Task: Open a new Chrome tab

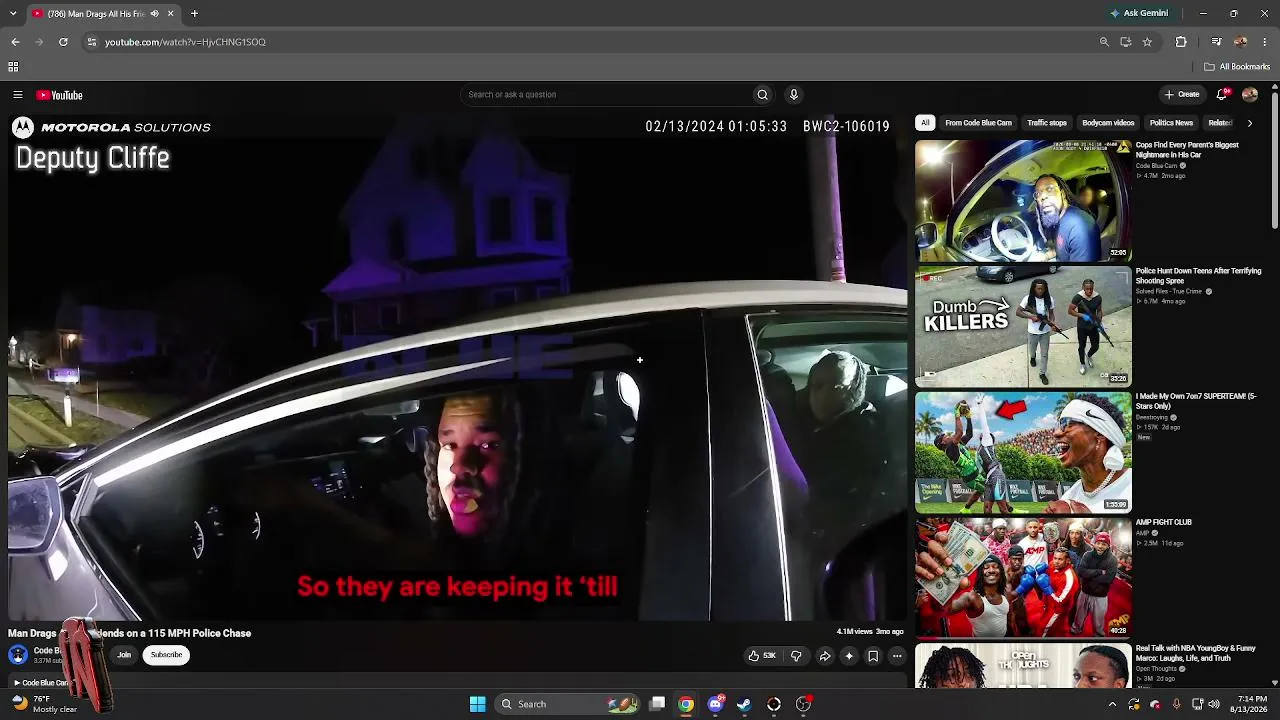Action: pos(194,13)
